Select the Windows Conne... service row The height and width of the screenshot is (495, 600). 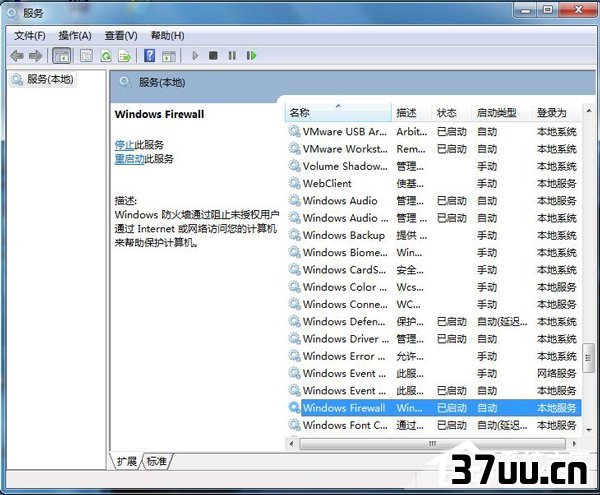(433, 304)
